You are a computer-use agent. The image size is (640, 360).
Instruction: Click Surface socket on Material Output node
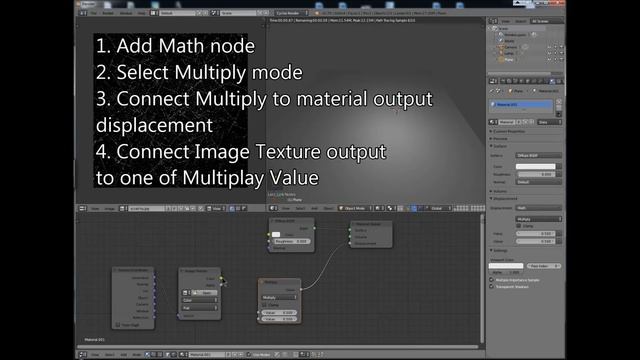tap(350, 230)
